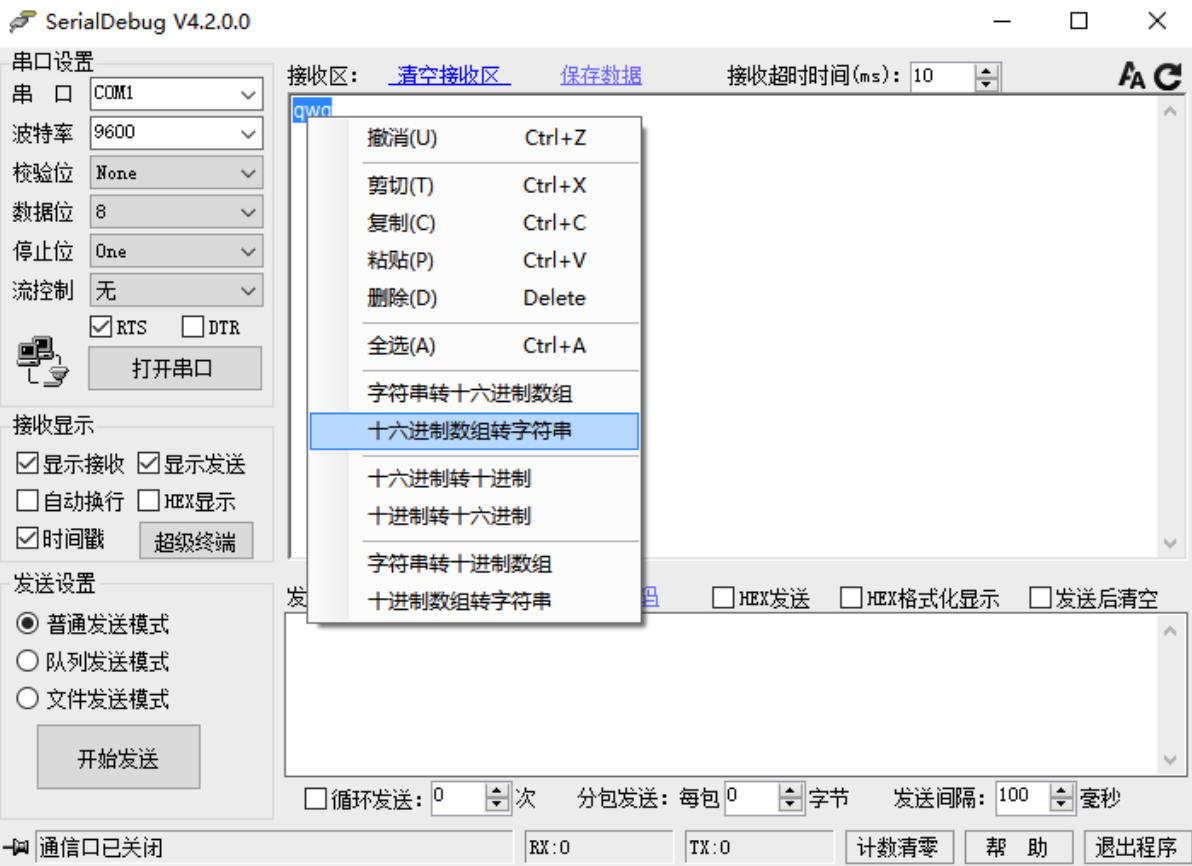The height and width of the screenshot is (866, 1192).
Task: Click the receive area scrollbar down arrow
Action: (x=1170, y=543)
